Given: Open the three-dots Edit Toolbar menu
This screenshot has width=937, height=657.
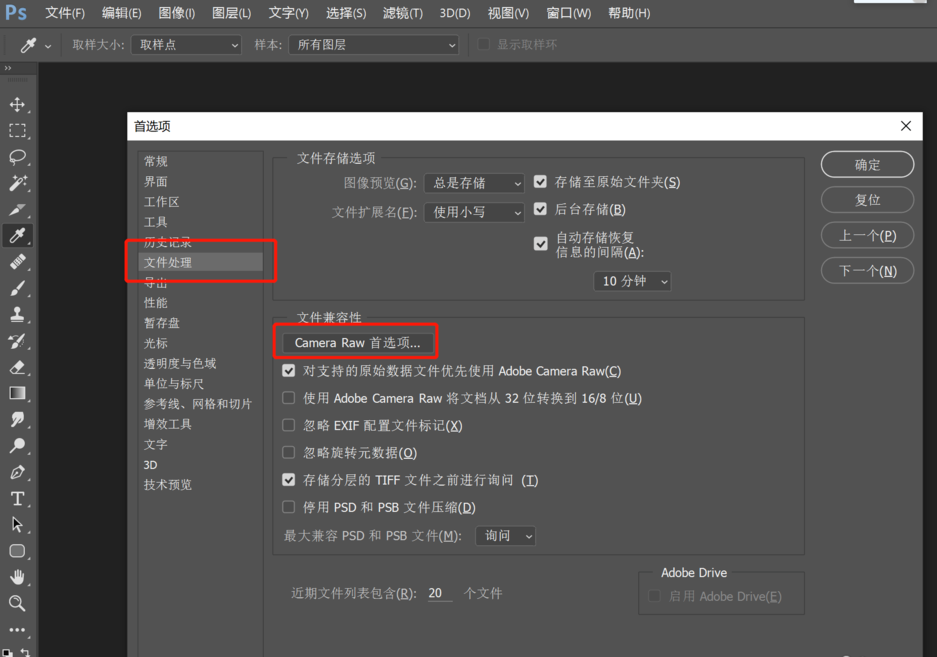Looking at the screenshot, I should pyautogui.click(x=17, y=630).
